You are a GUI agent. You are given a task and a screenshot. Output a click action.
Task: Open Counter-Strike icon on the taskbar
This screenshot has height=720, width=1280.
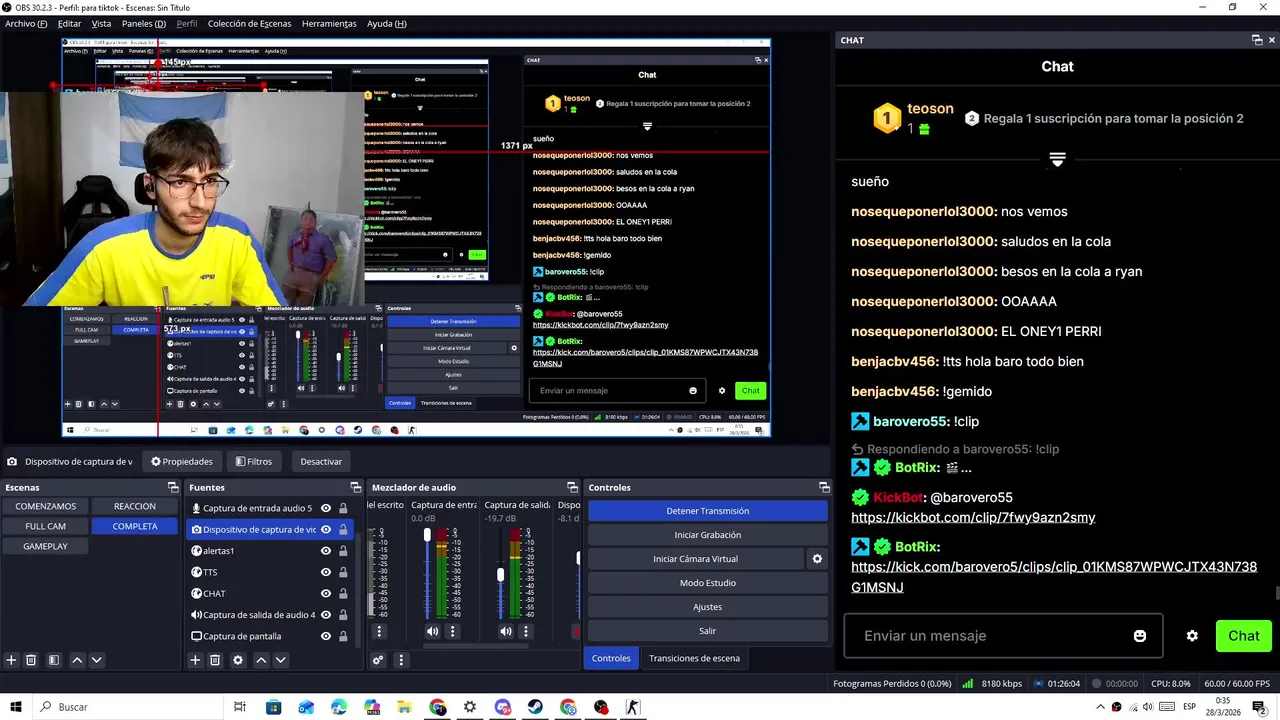pyautogui.click(x=633, y=707)
